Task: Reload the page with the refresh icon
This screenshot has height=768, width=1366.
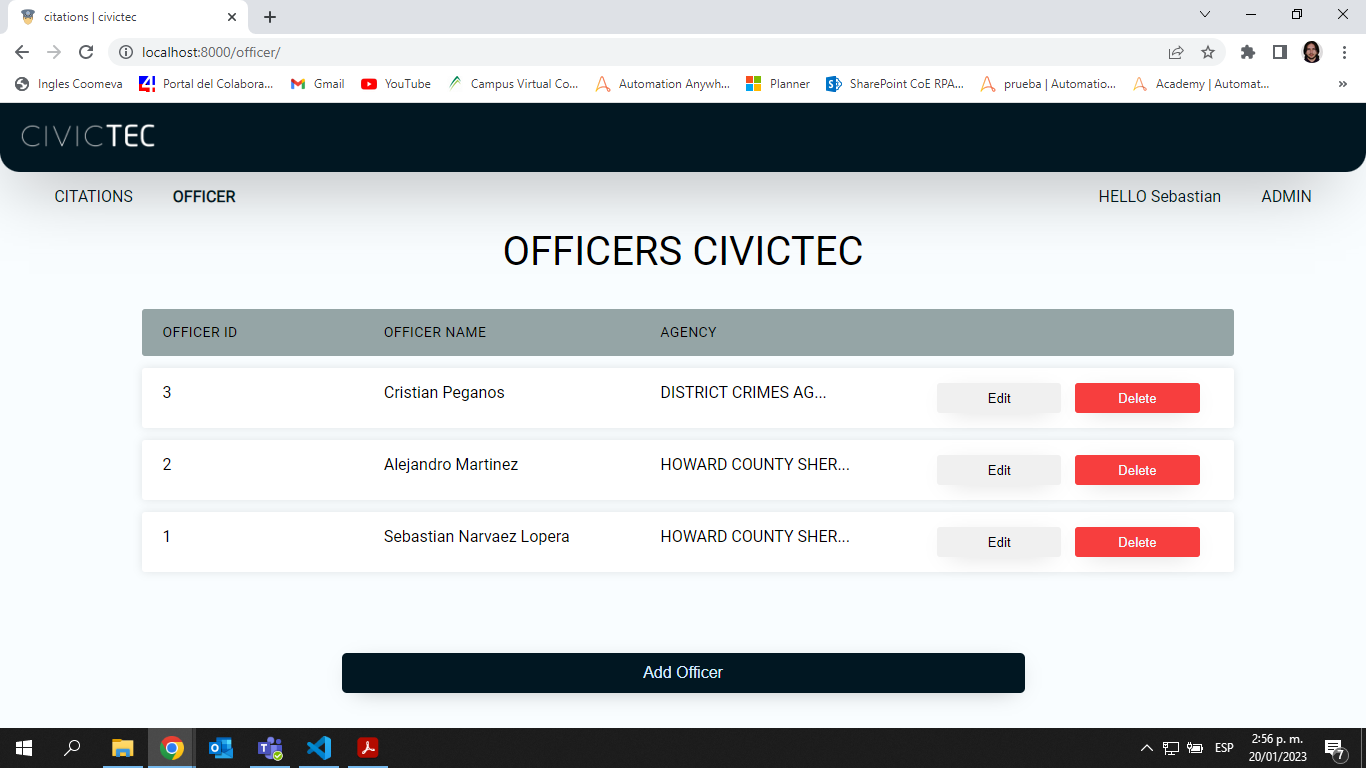Action: [x=86, y=52]
